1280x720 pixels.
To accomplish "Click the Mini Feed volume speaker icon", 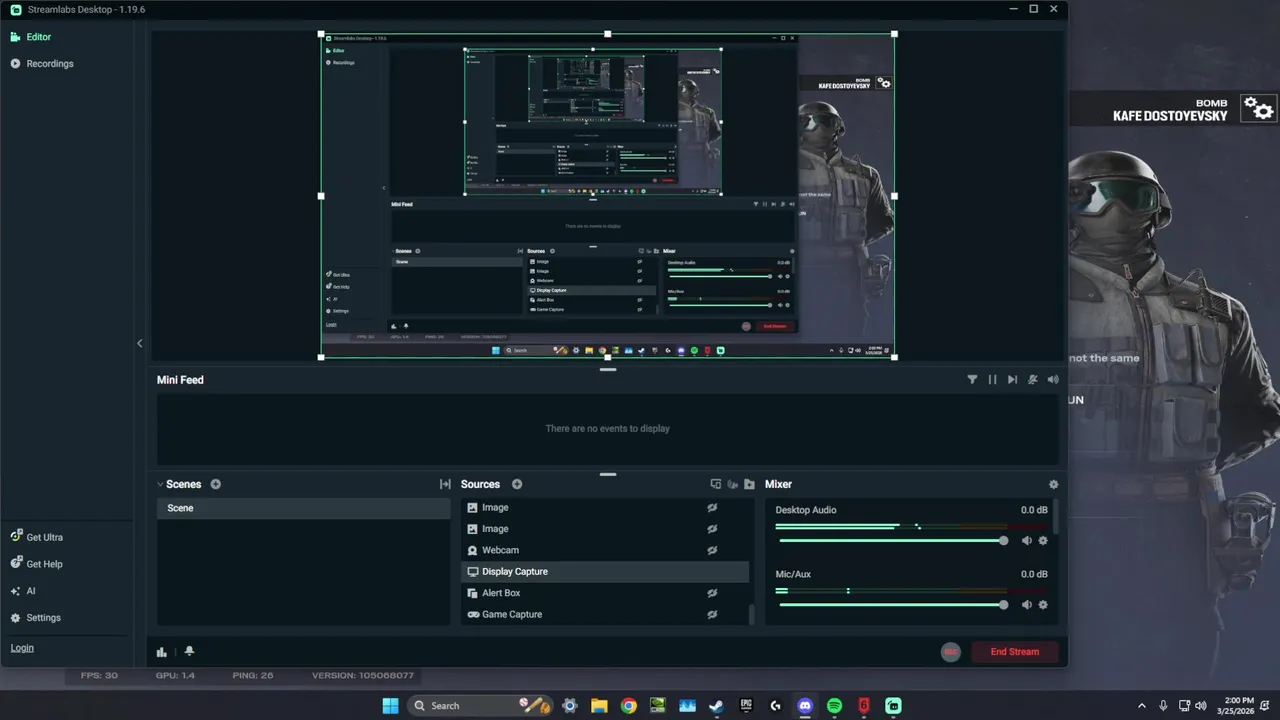I will [x=1052, y=380].
